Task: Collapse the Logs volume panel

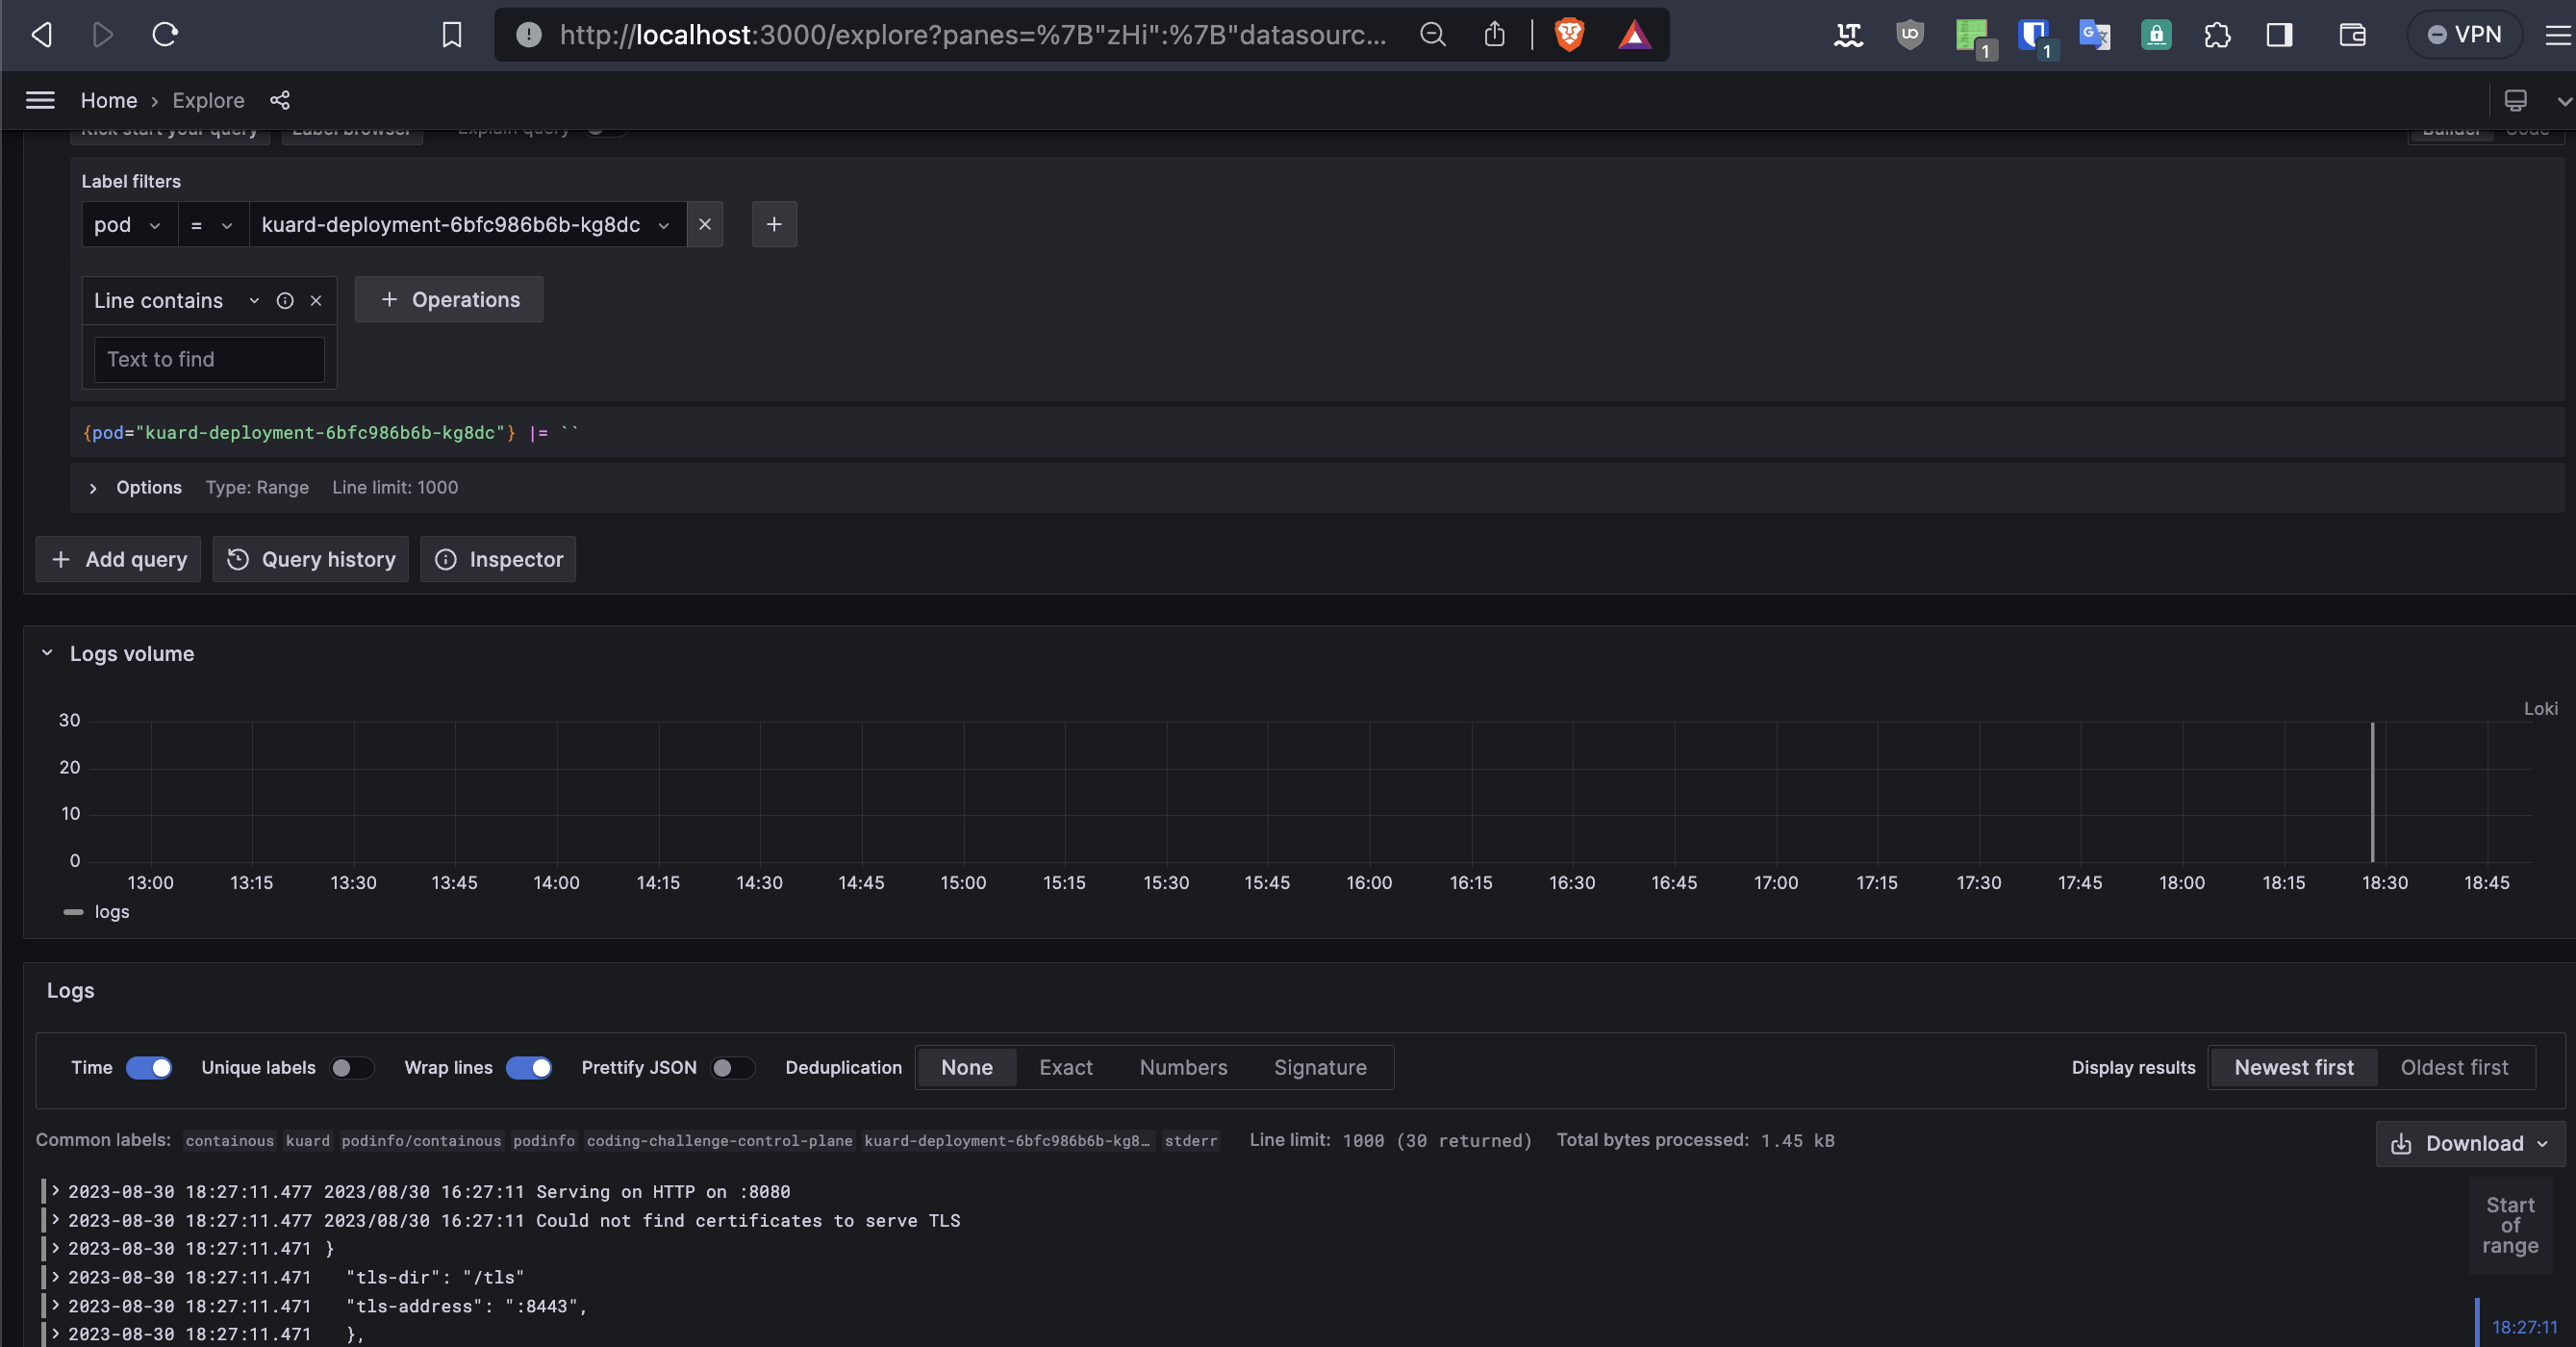Action: click(46, 653)
